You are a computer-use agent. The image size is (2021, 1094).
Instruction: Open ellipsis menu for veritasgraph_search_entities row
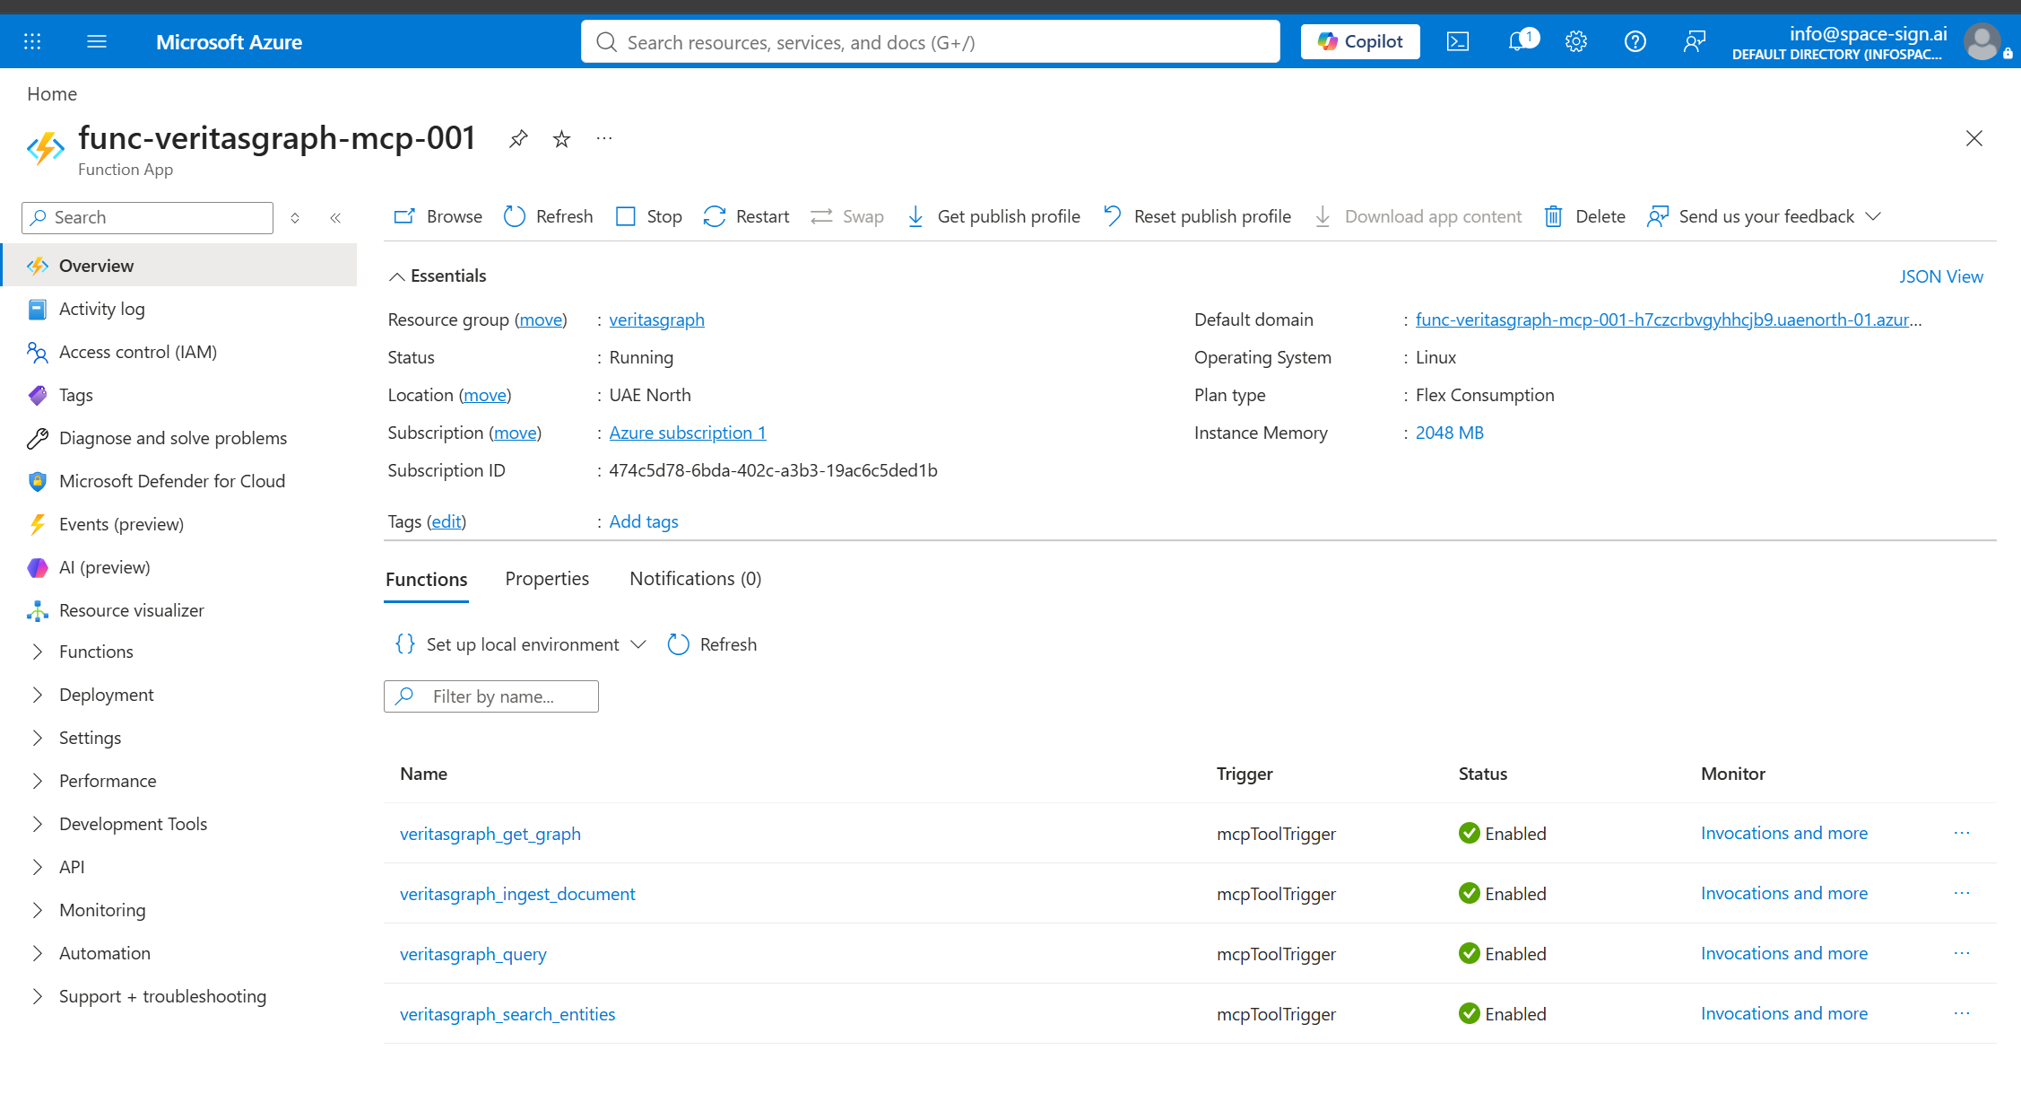(1962, 1014)
